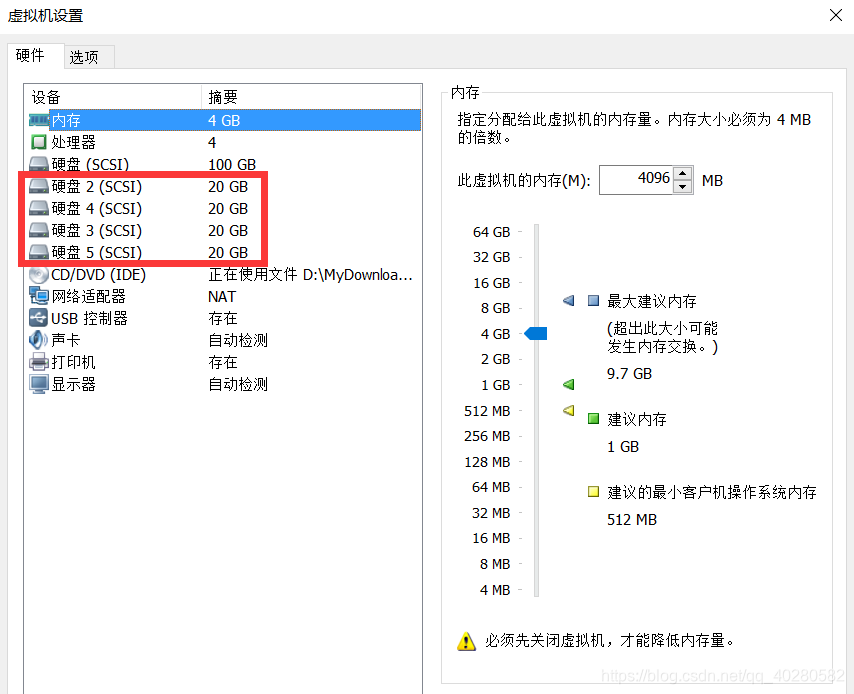Click the disk icon for 硬盘 (SCSI) 100 GB
The height and width of the screenshot is (694, 854).
[x=39, y=164]
